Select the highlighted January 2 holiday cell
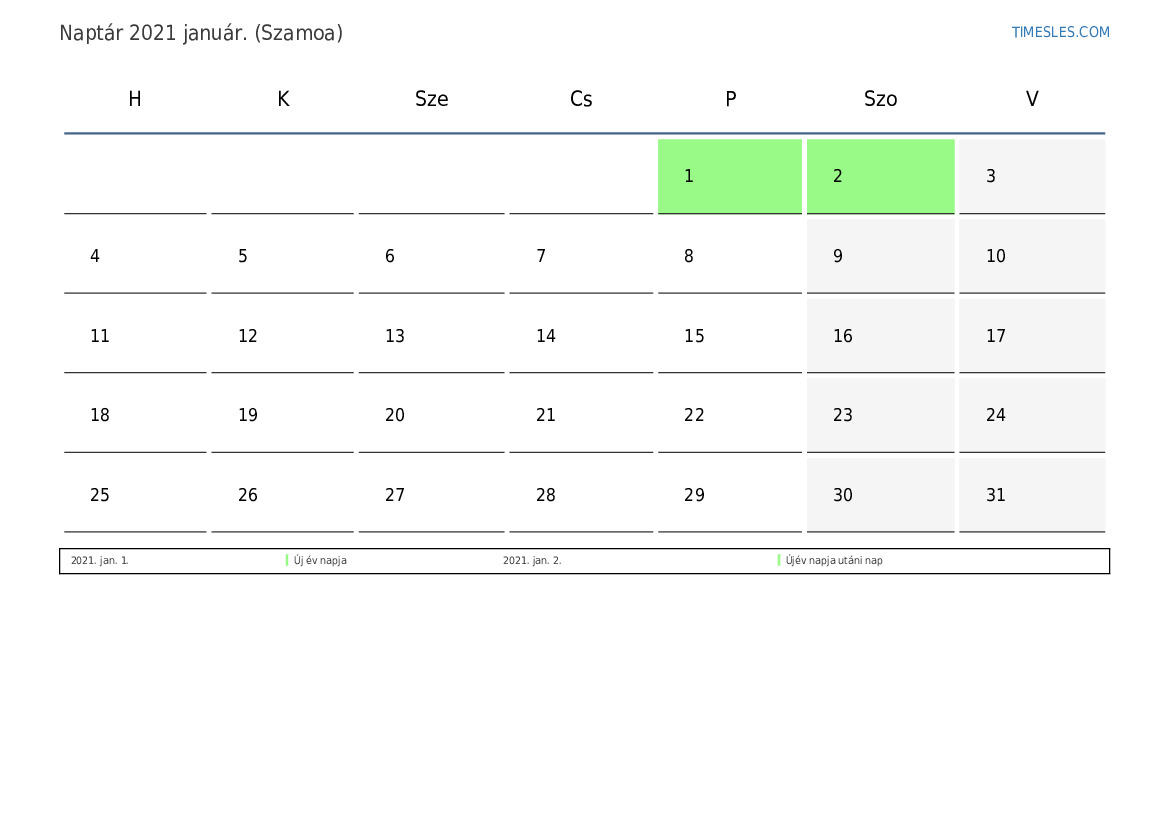Screen dimensions: 1169x827 (x=880, y=176)
